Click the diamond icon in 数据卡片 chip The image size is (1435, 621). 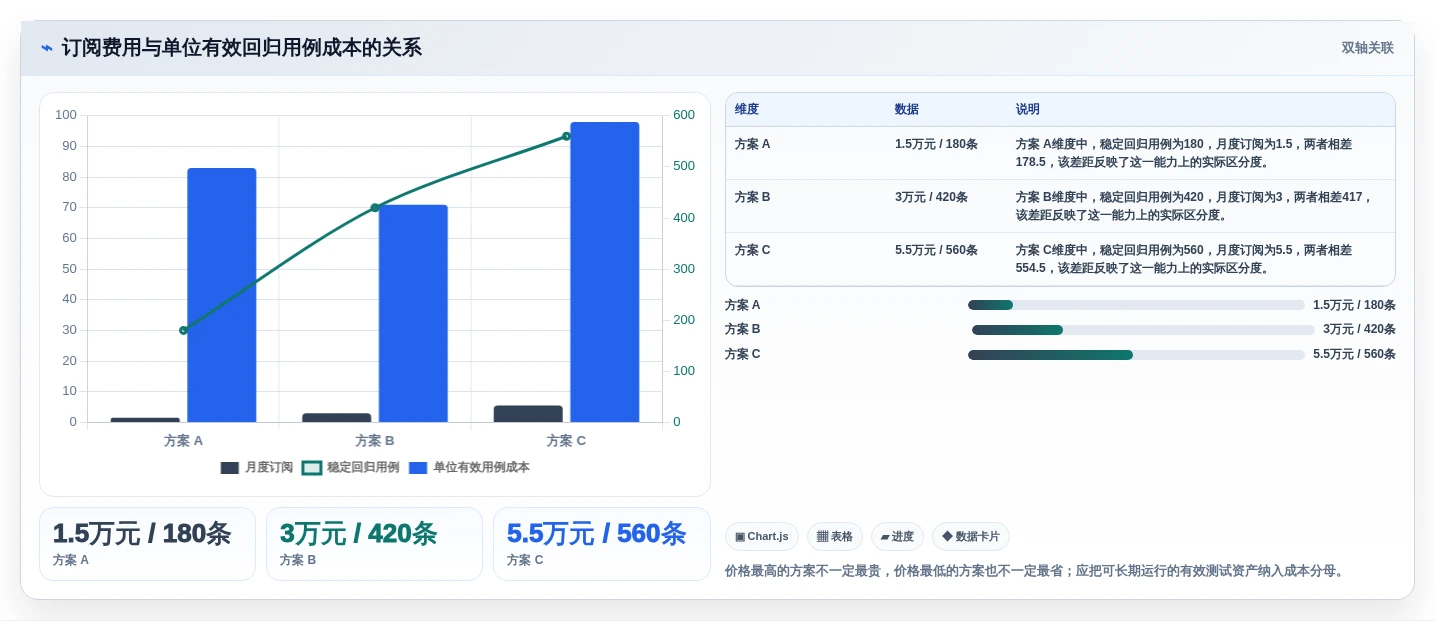947,537
